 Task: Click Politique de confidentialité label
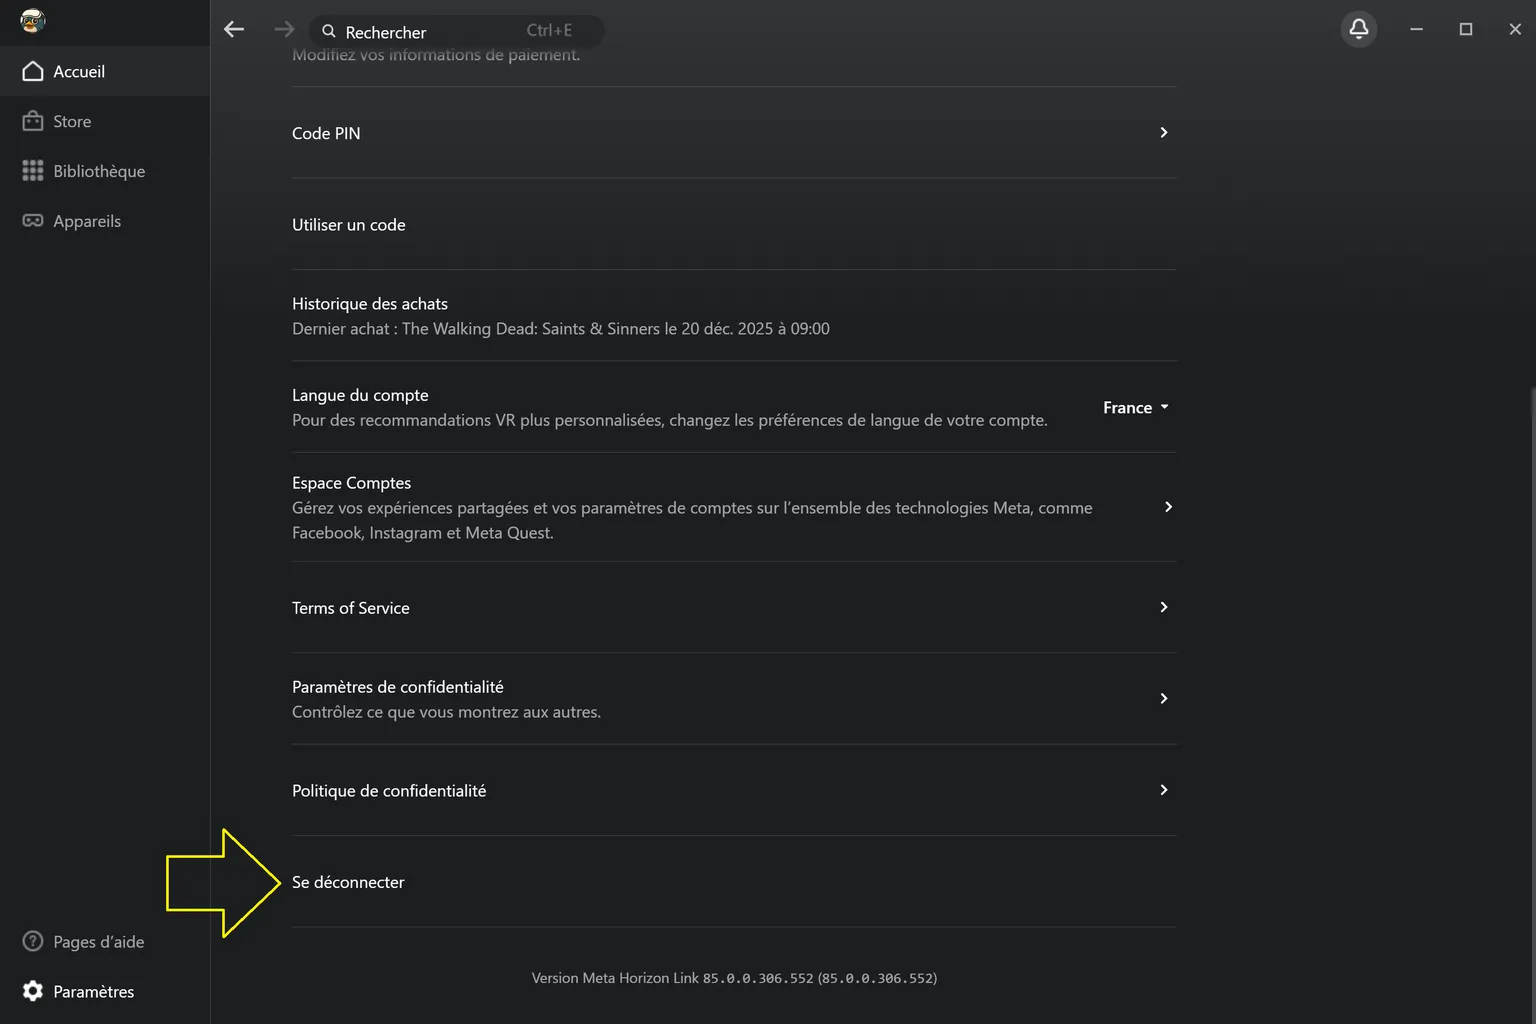(x=389, y=791)
